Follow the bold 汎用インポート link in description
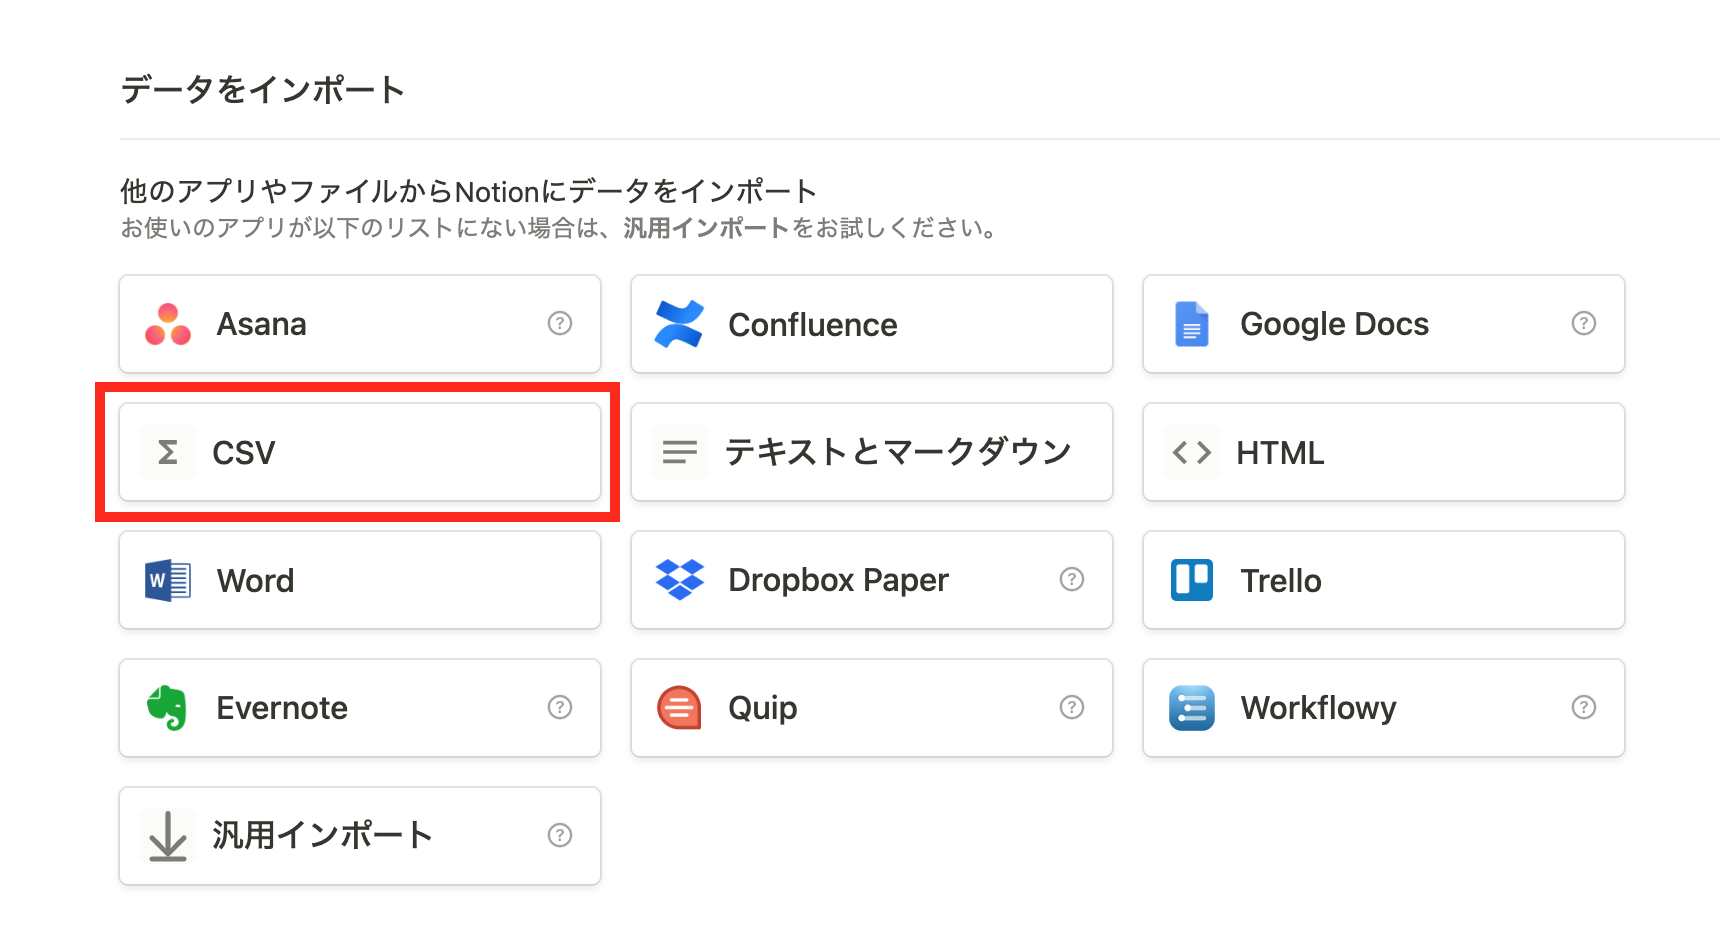 pos(707,228)
